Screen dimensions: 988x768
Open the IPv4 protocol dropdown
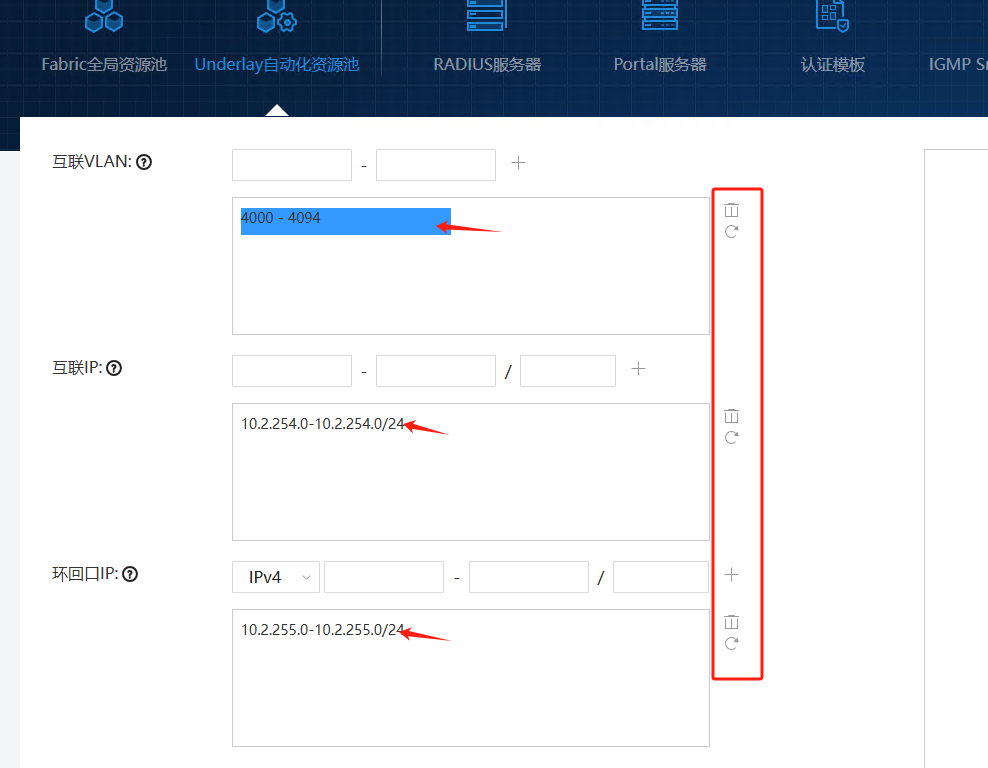click(276, 577)
